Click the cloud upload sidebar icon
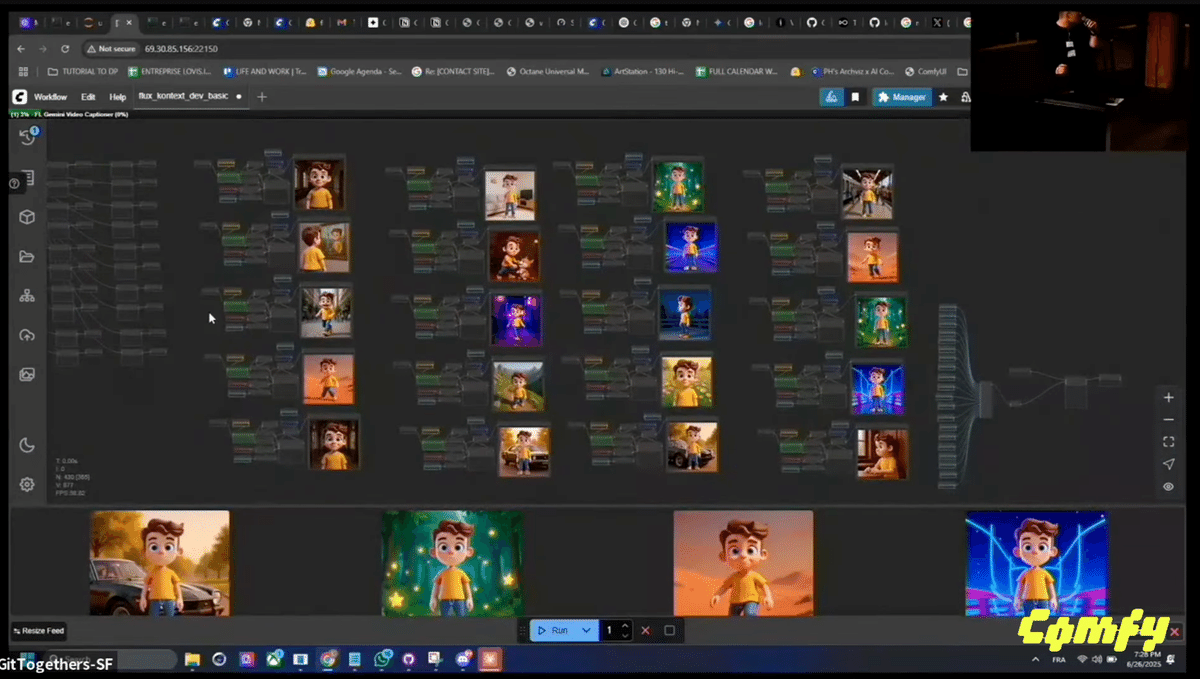The image size is (1200, 679). [x=27, y=335]
